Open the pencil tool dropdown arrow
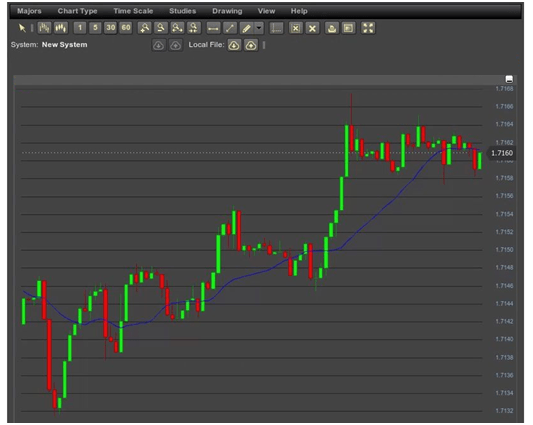This screenshot has height=425, width=533. coord(259,28)
